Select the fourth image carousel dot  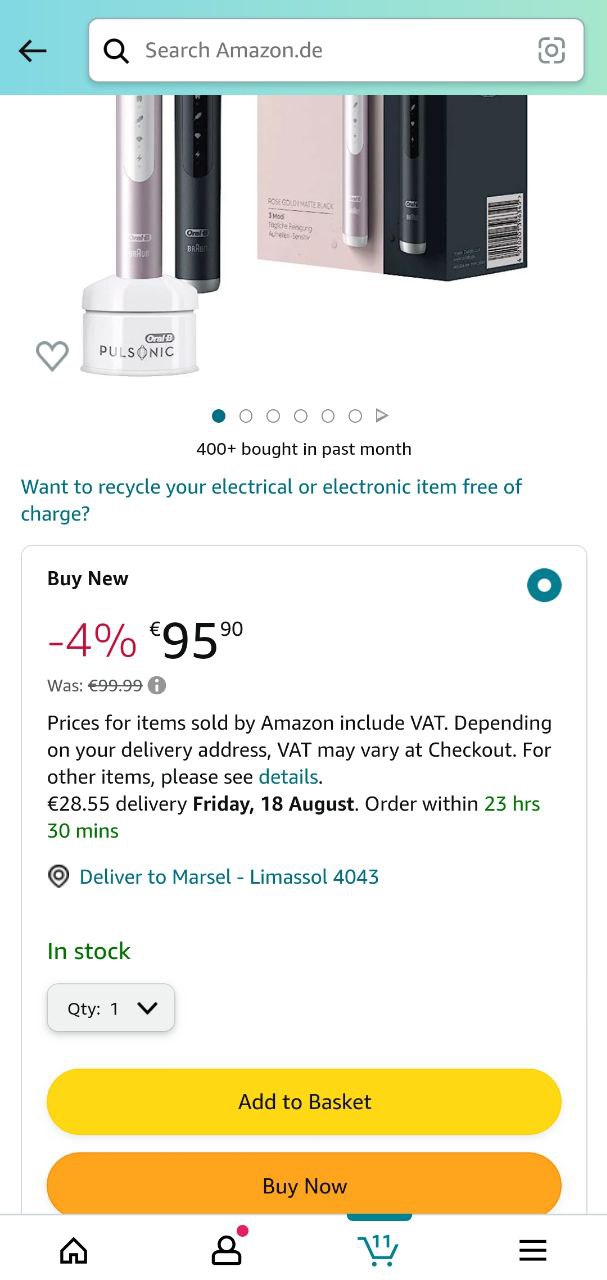click(300, 416)
